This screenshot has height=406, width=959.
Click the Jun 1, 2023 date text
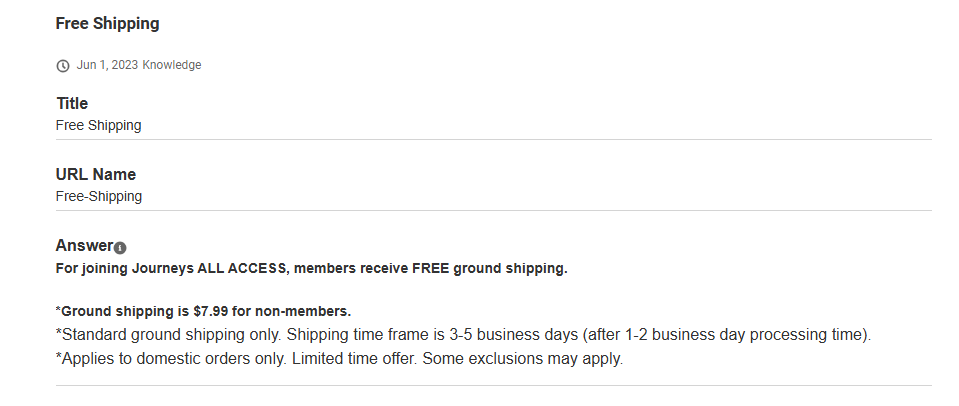(x=107, y=65)
